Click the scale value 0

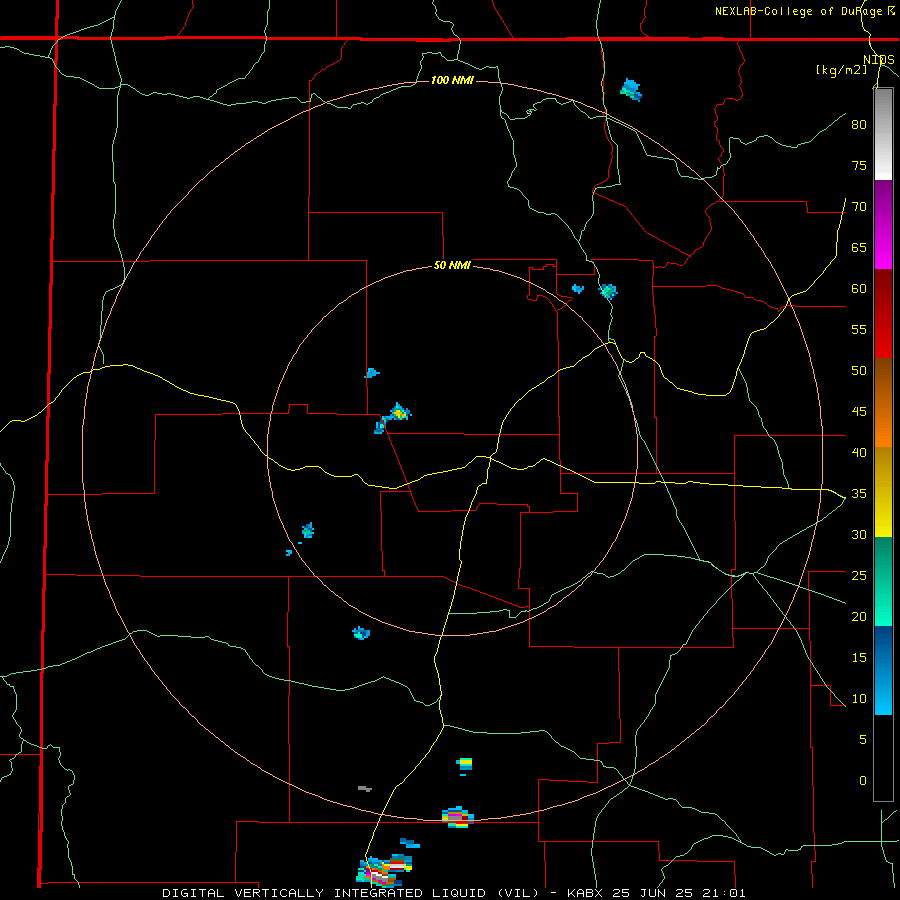tap(863, 781)
